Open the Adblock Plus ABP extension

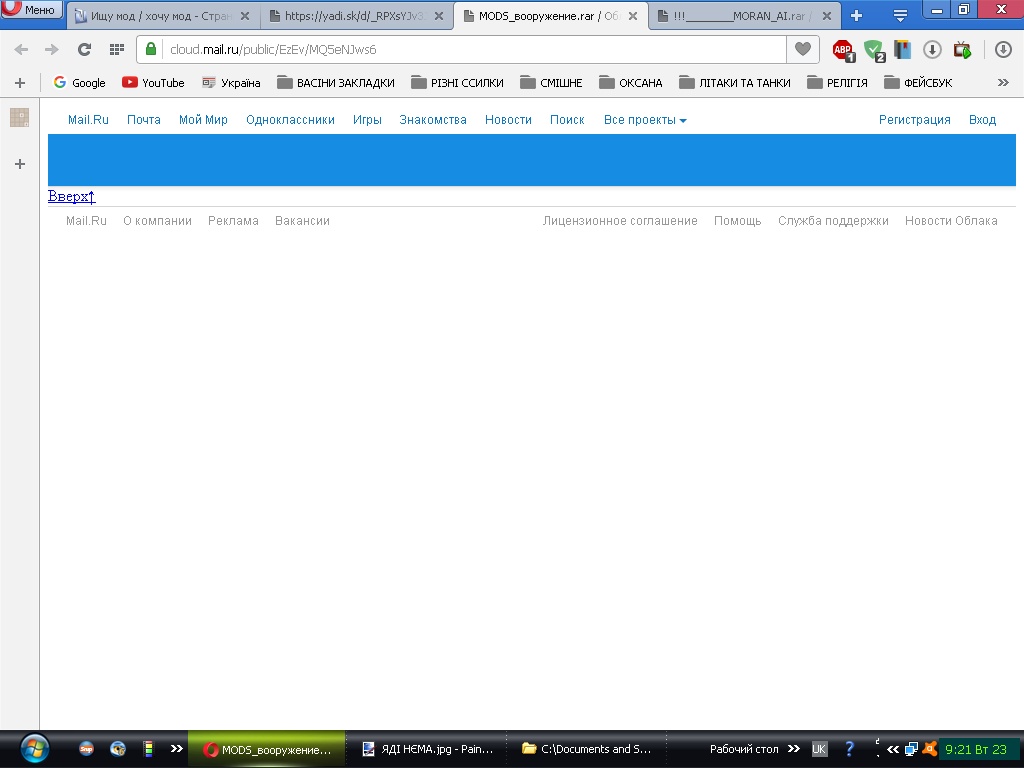[x=843, y=50]
